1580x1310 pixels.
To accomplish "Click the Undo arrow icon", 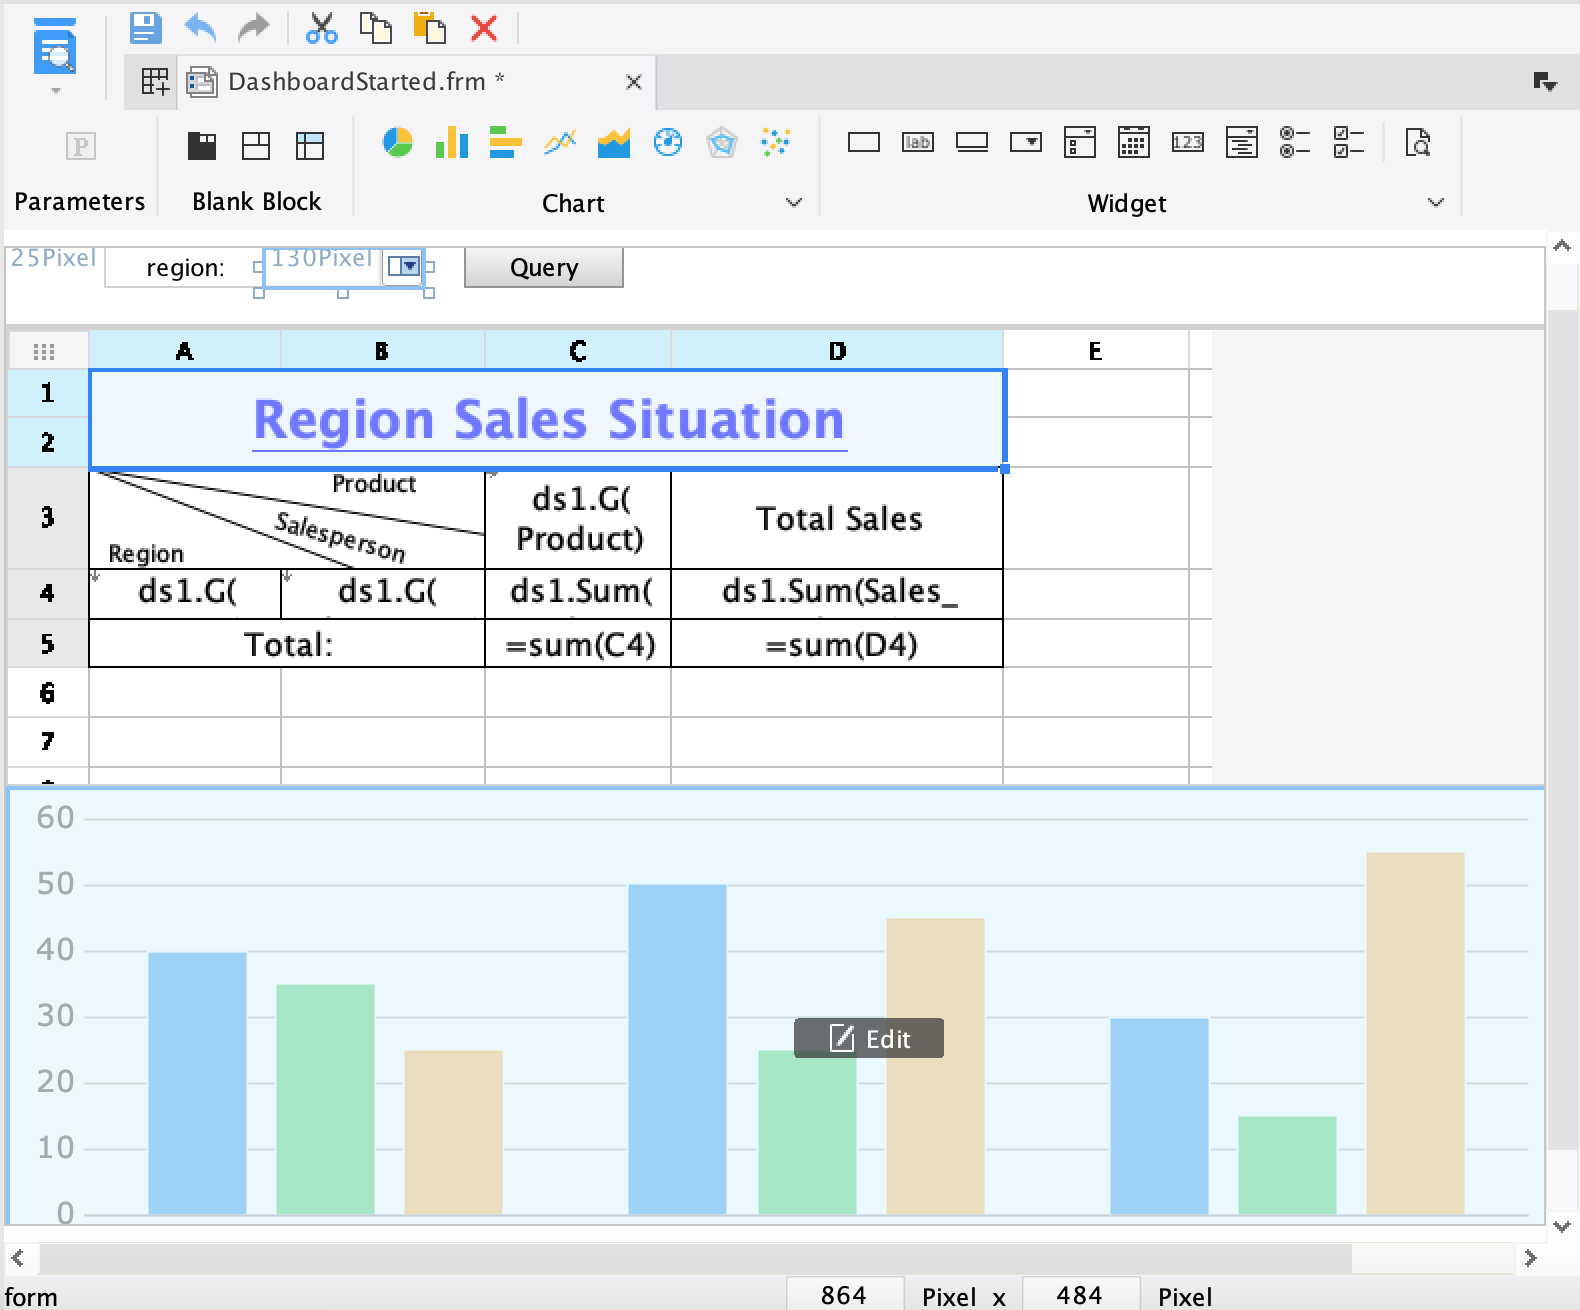I will [x=200, y=28].
